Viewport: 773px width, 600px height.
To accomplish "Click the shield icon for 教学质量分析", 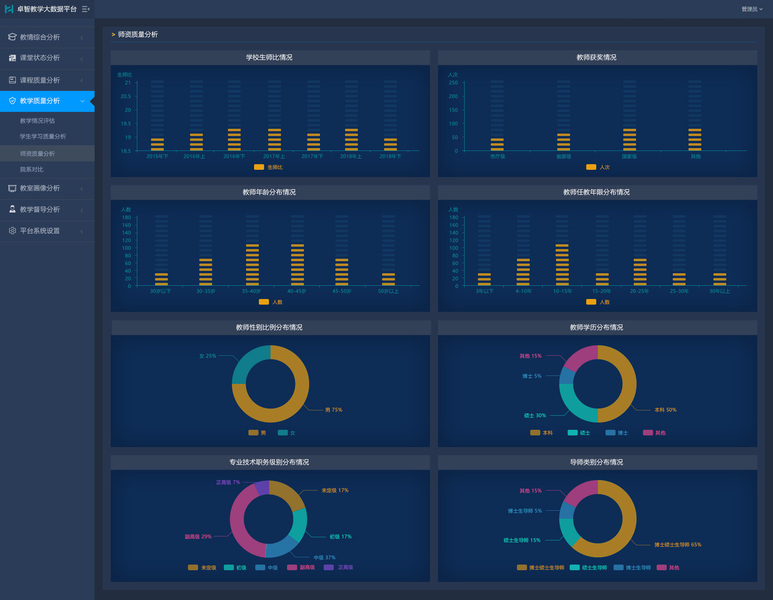I will tap(12, 101).
